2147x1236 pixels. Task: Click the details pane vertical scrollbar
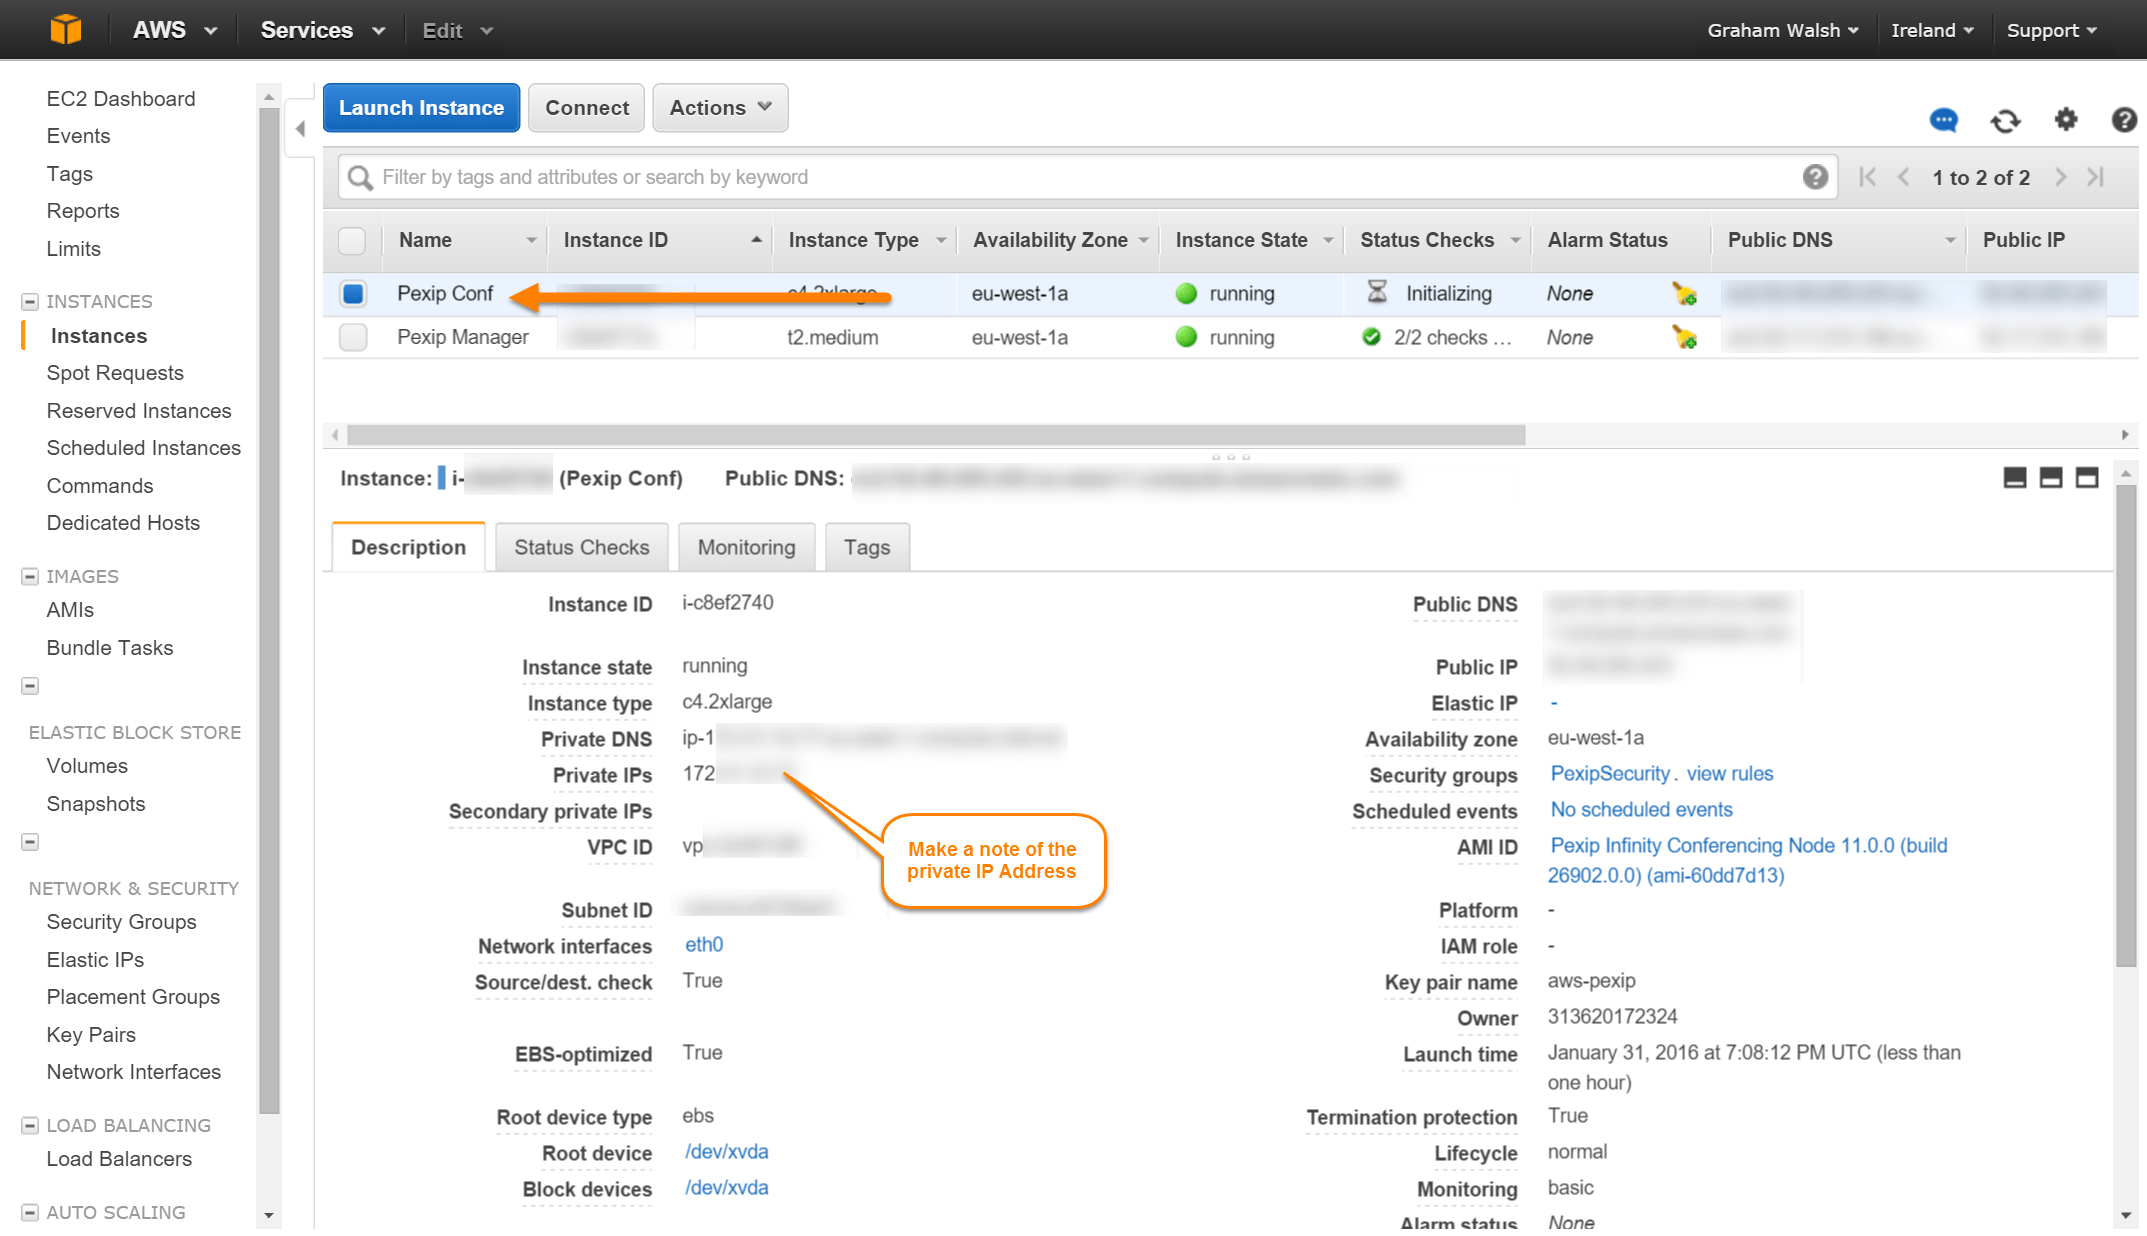(x=2126, y=725)
